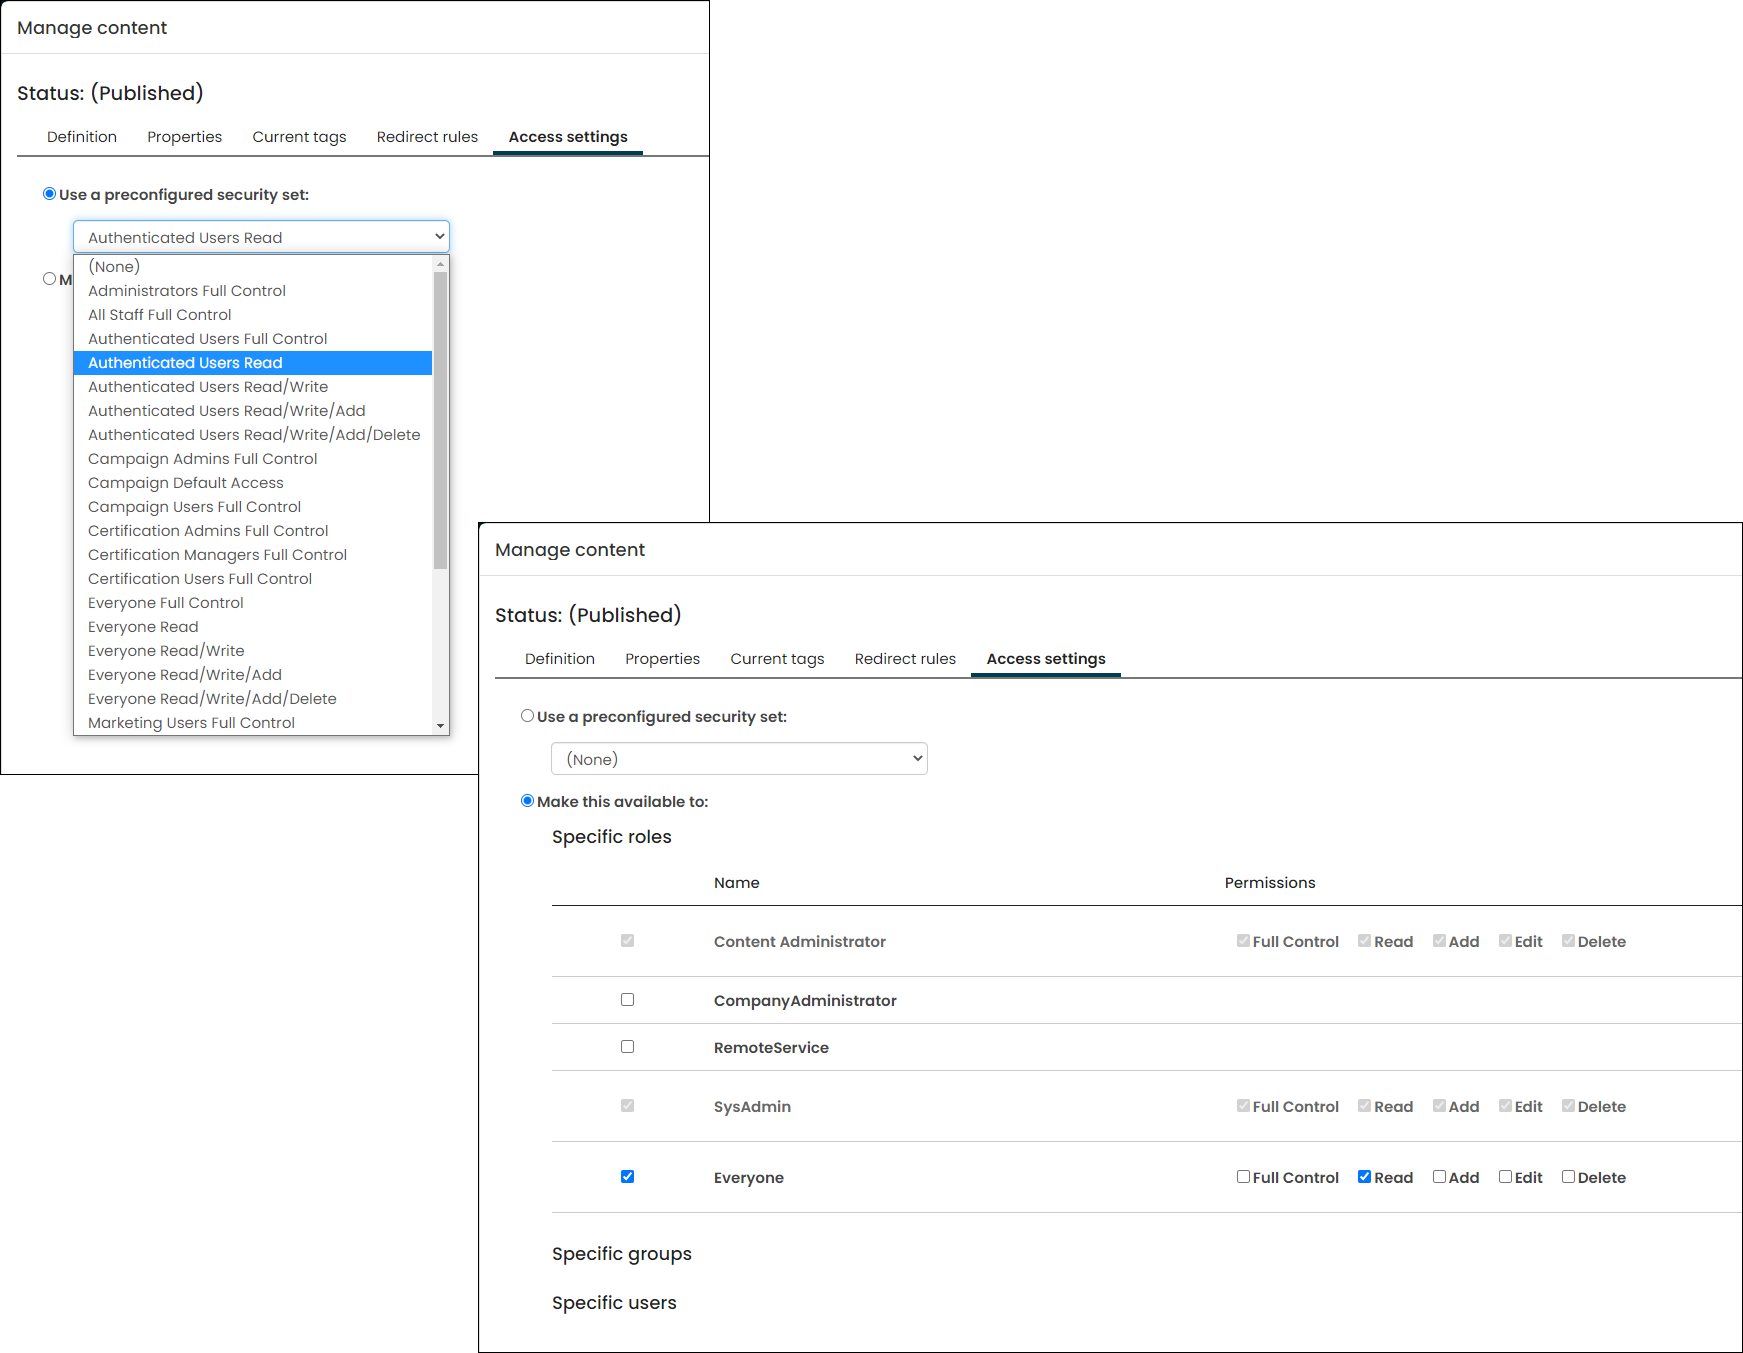Screen dimensions: 1743x1353
Task: Choose 'Authenticated Users Read/Write' option
Action: [x=253, y=387]
